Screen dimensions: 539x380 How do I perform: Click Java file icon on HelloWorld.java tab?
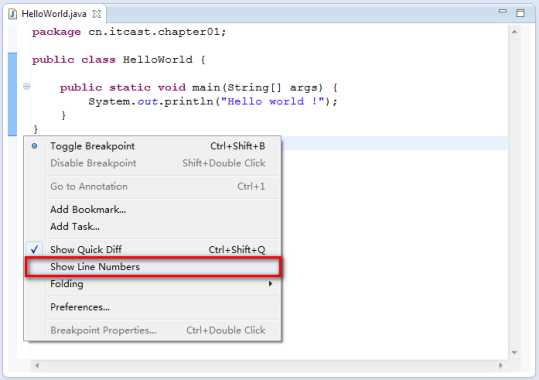point(12,14)
